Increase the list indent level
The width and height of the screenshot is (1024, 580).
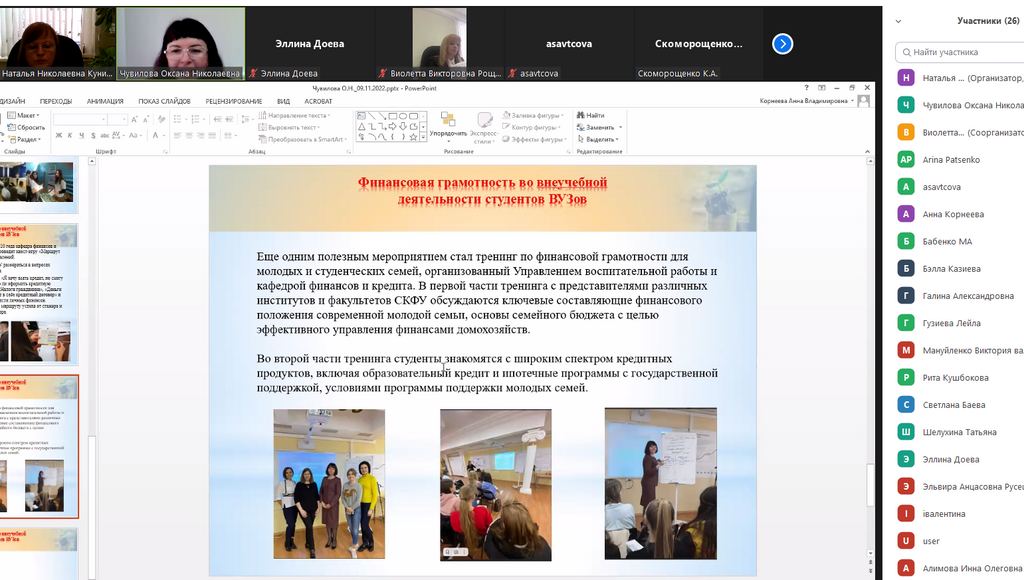tap(231, 119)
